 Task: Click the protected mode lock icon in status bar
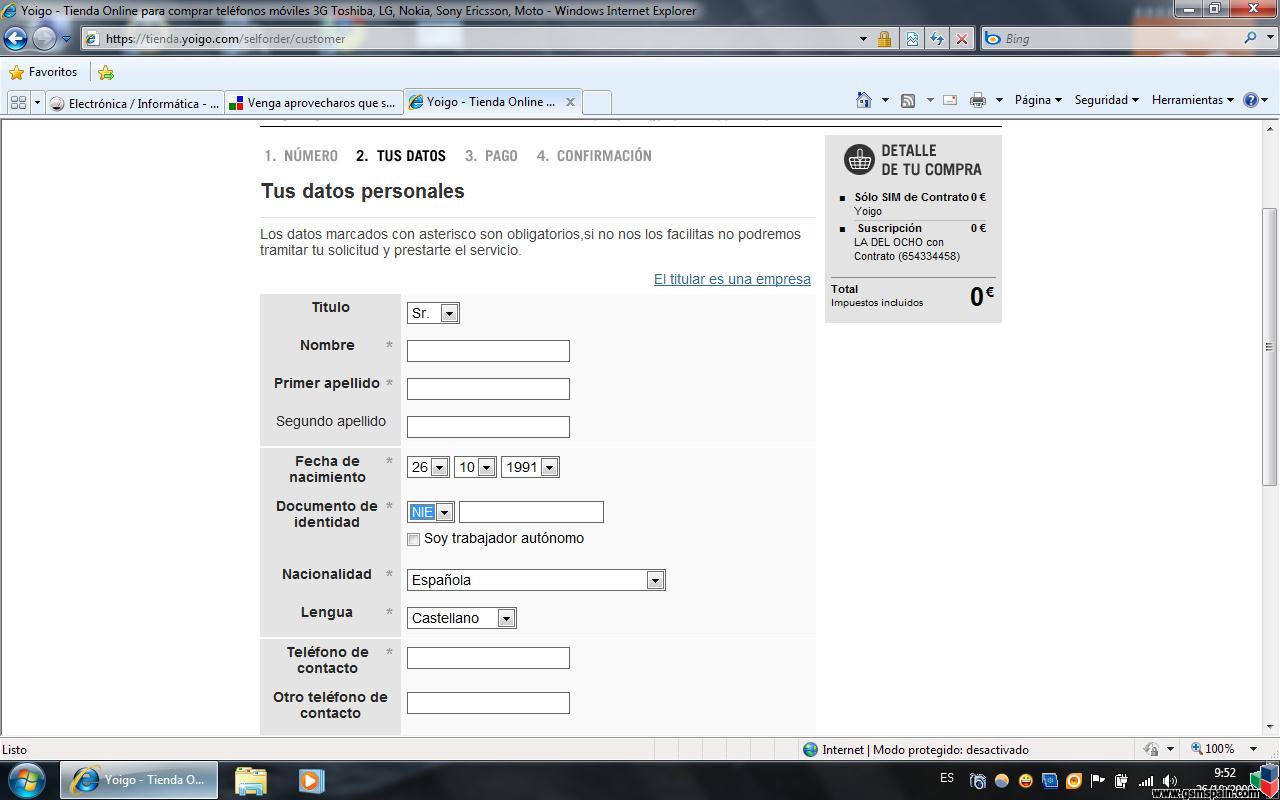click(1151, 749)
